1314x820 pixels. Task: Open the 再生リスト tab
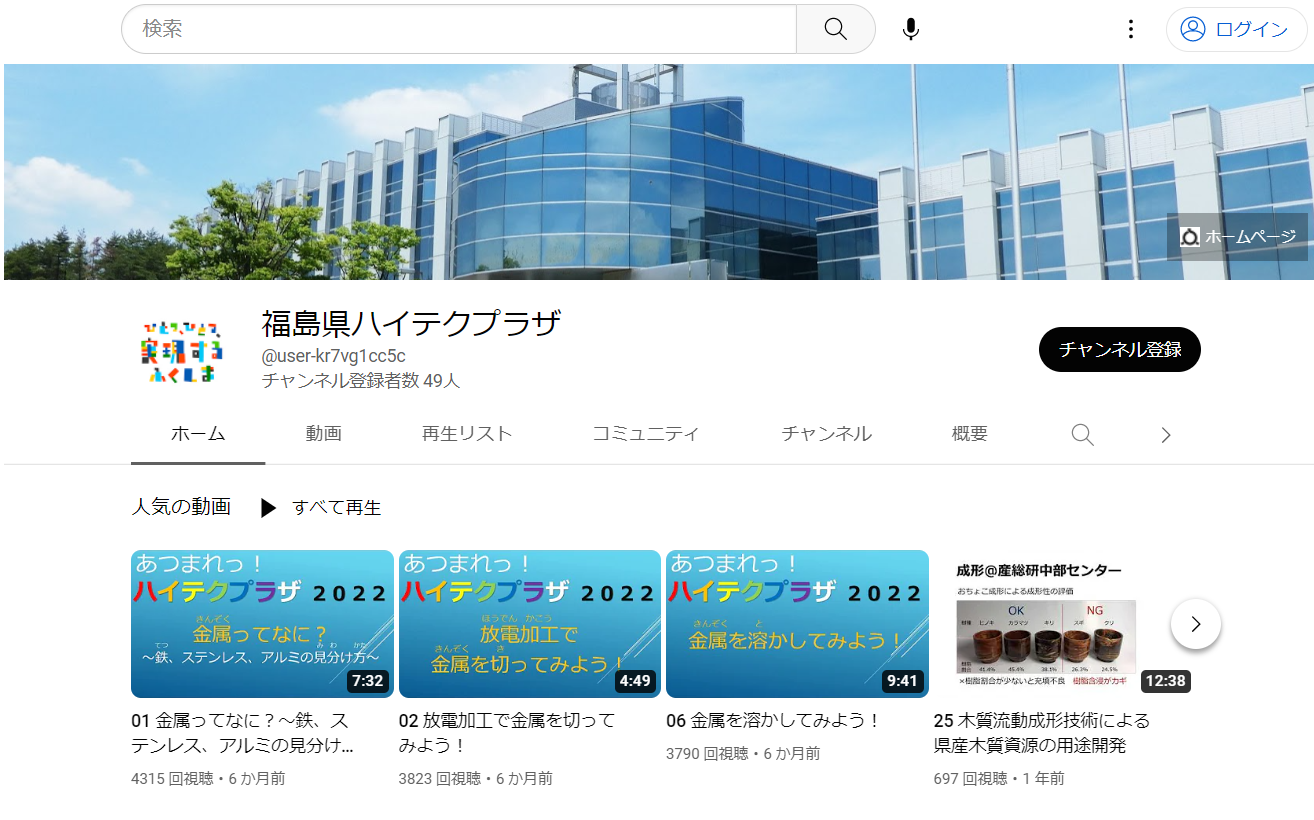coord(467,434)
